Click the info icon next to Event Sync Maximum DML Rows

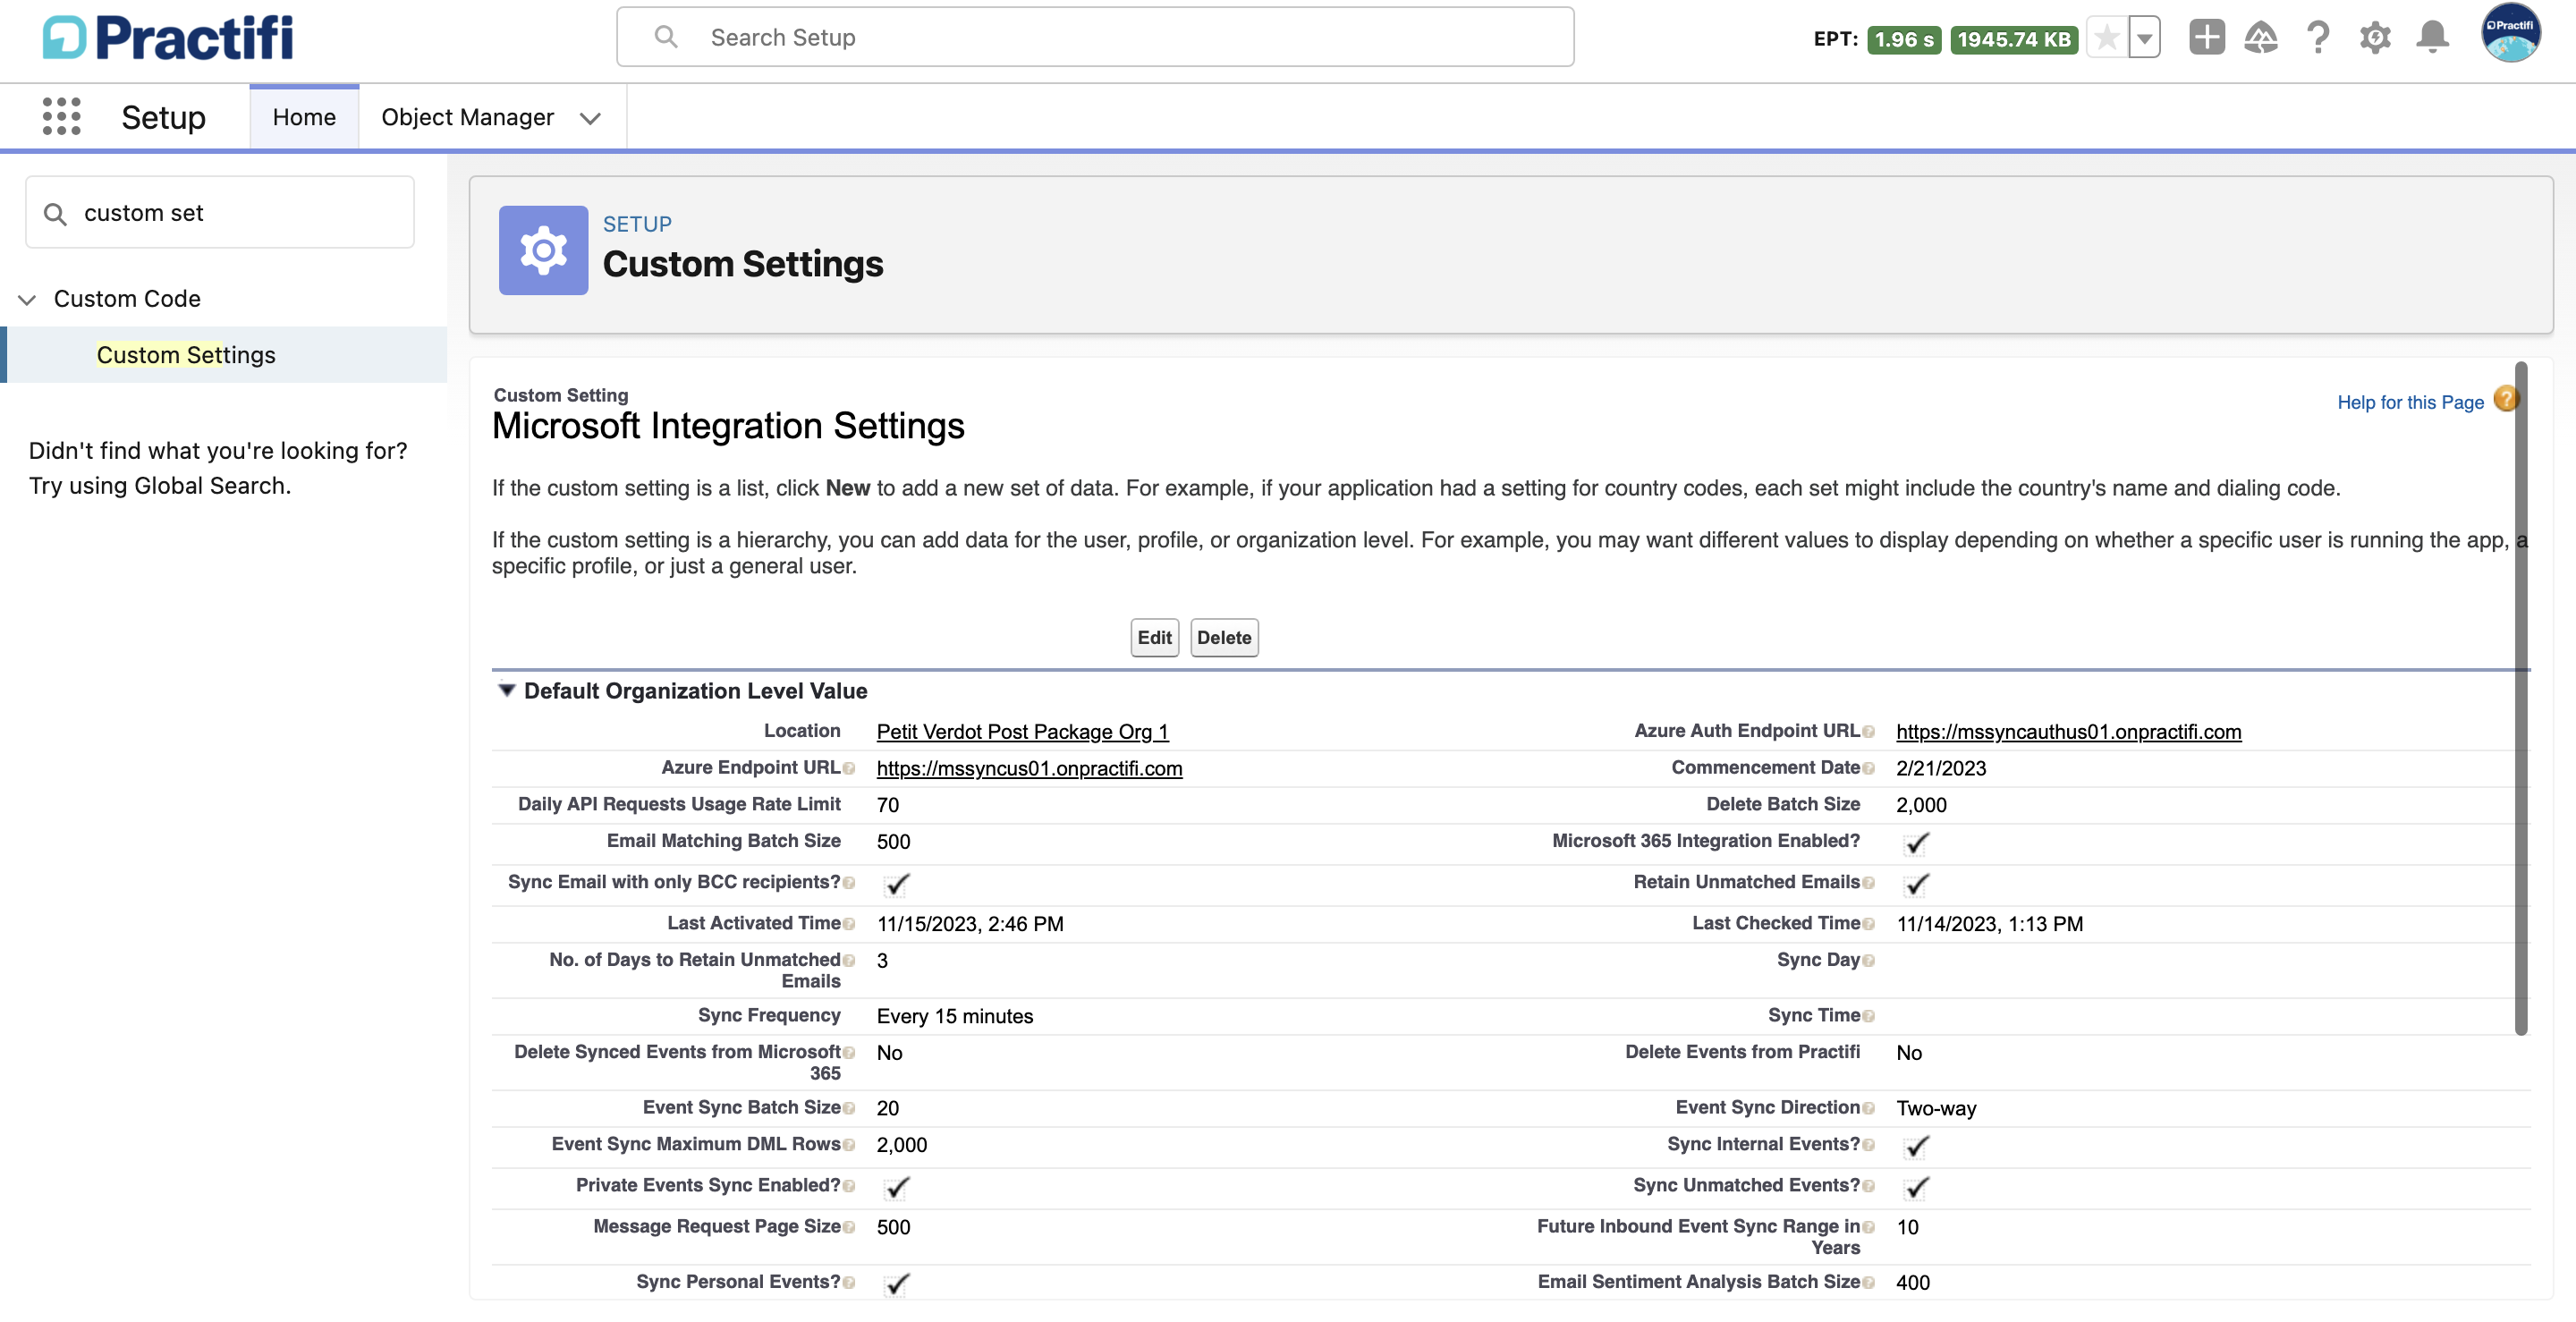pos(849,1146)
